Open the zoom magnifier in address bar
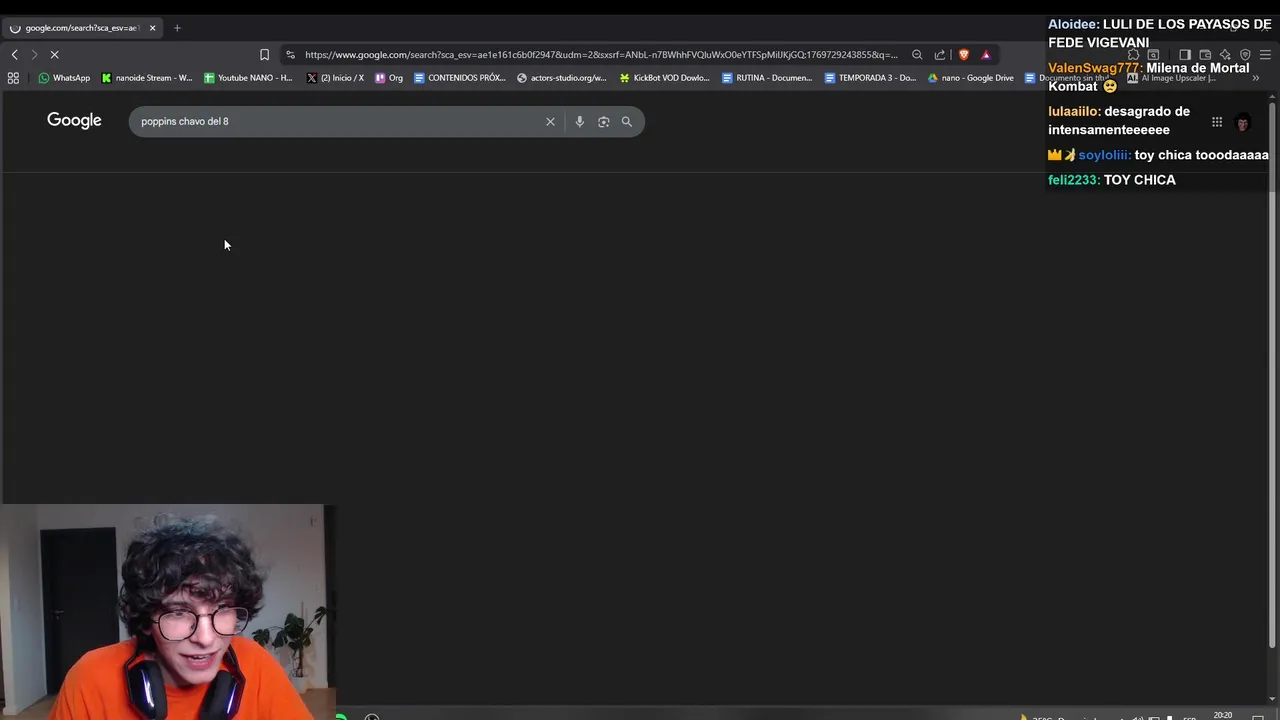 (x=917, y=55)
